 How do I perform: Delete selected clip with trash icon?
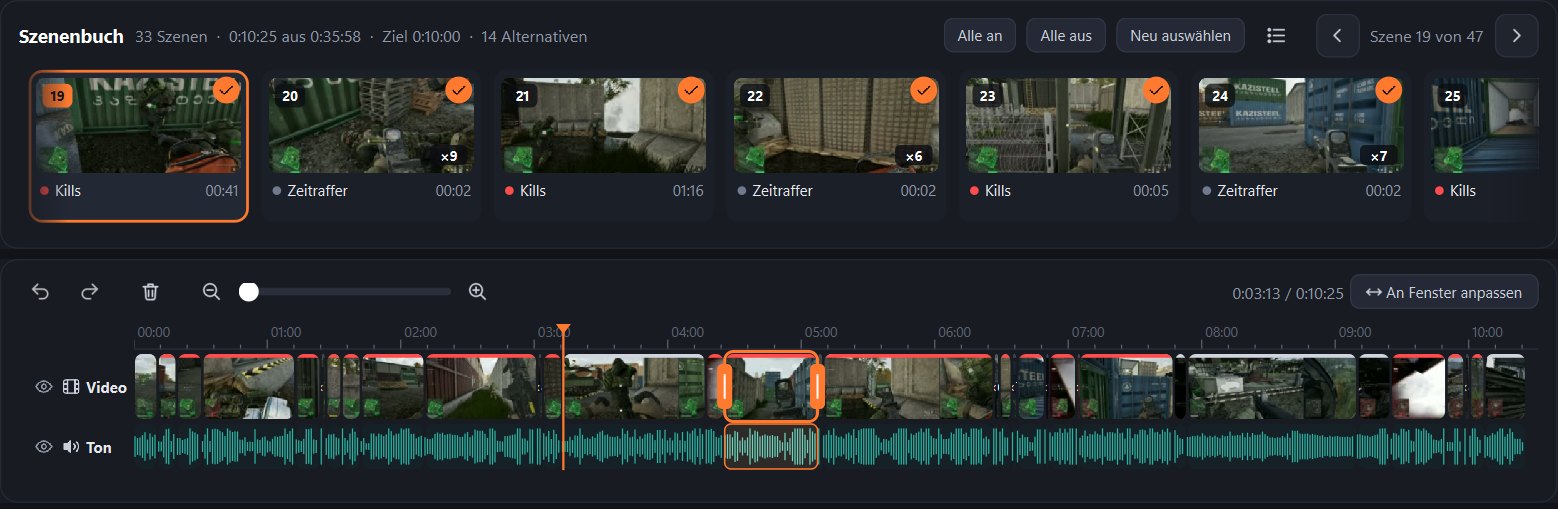150,292
